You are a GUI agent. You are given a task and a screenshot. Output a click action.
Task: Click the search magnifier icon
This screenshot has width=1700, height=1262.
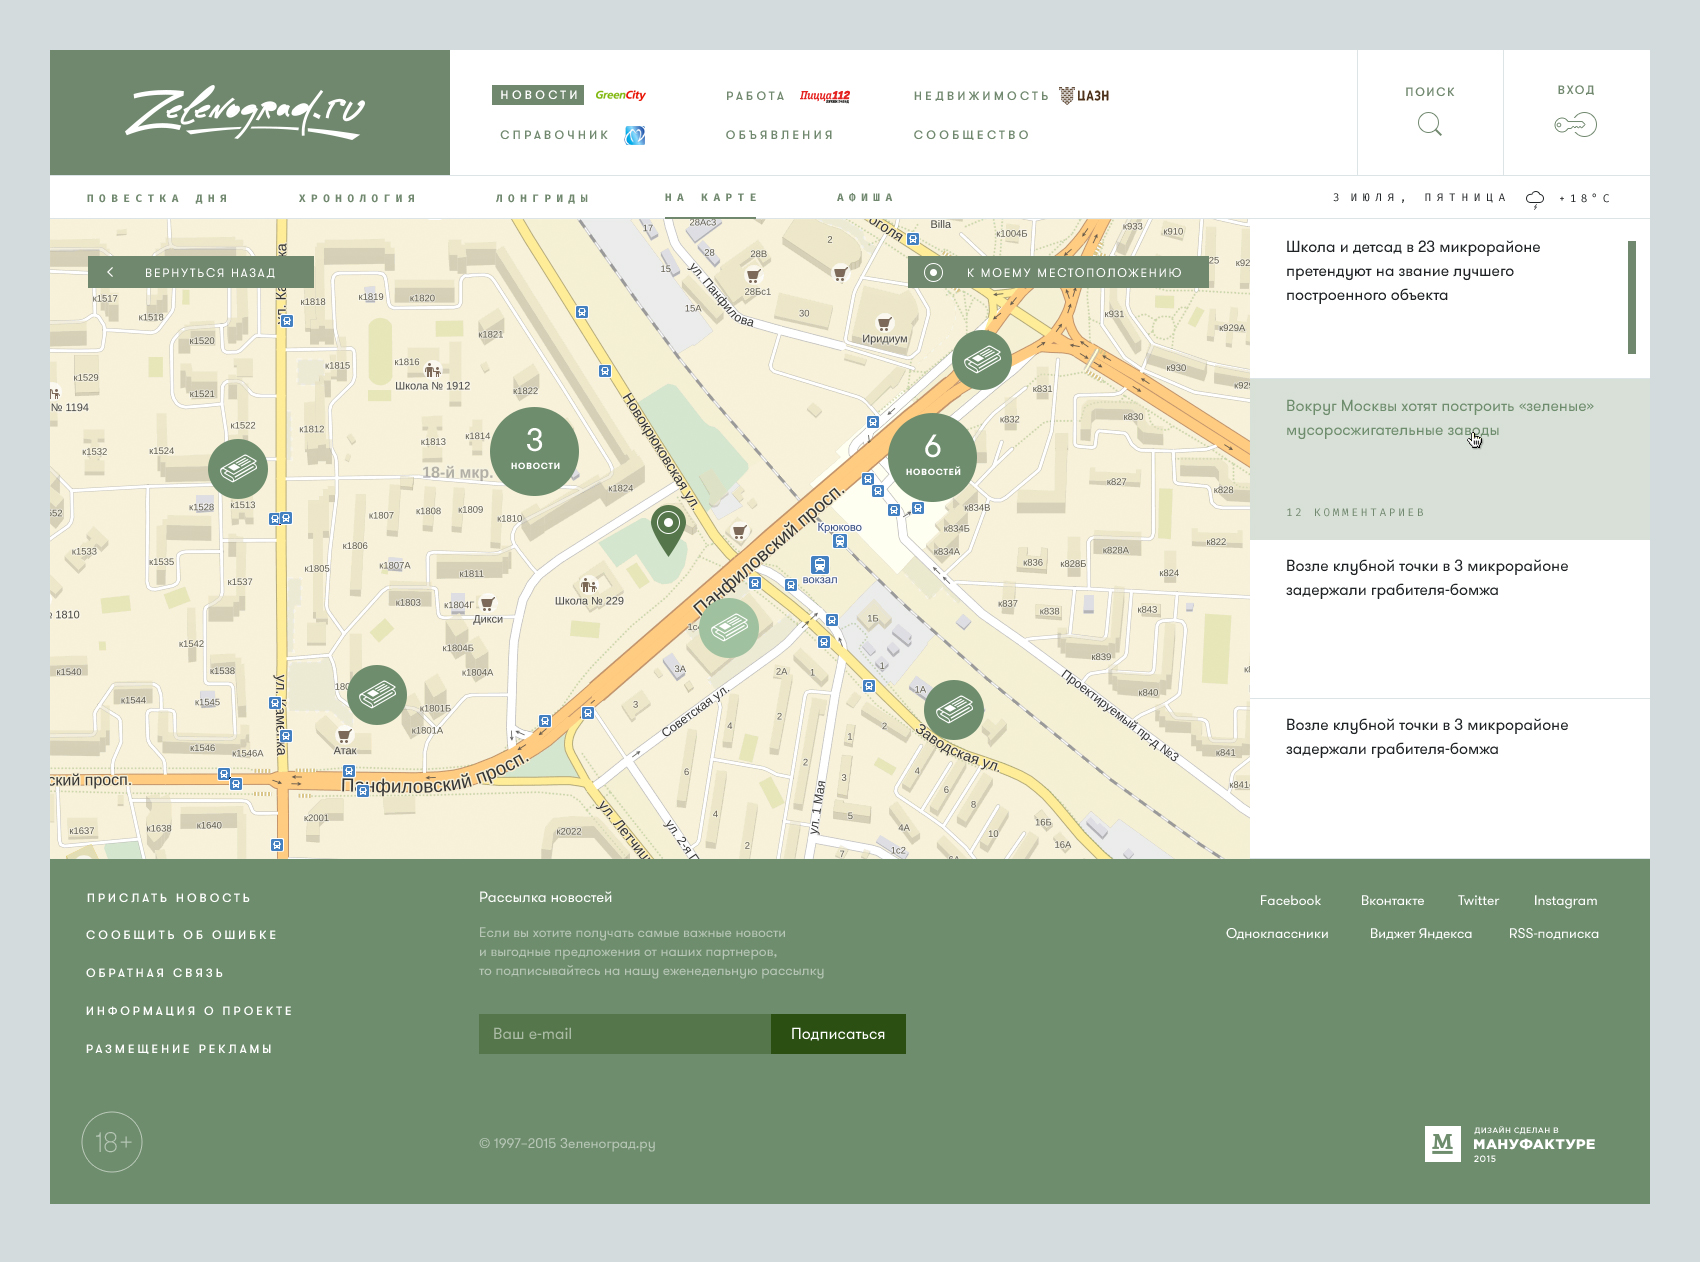pos(1430,124)
